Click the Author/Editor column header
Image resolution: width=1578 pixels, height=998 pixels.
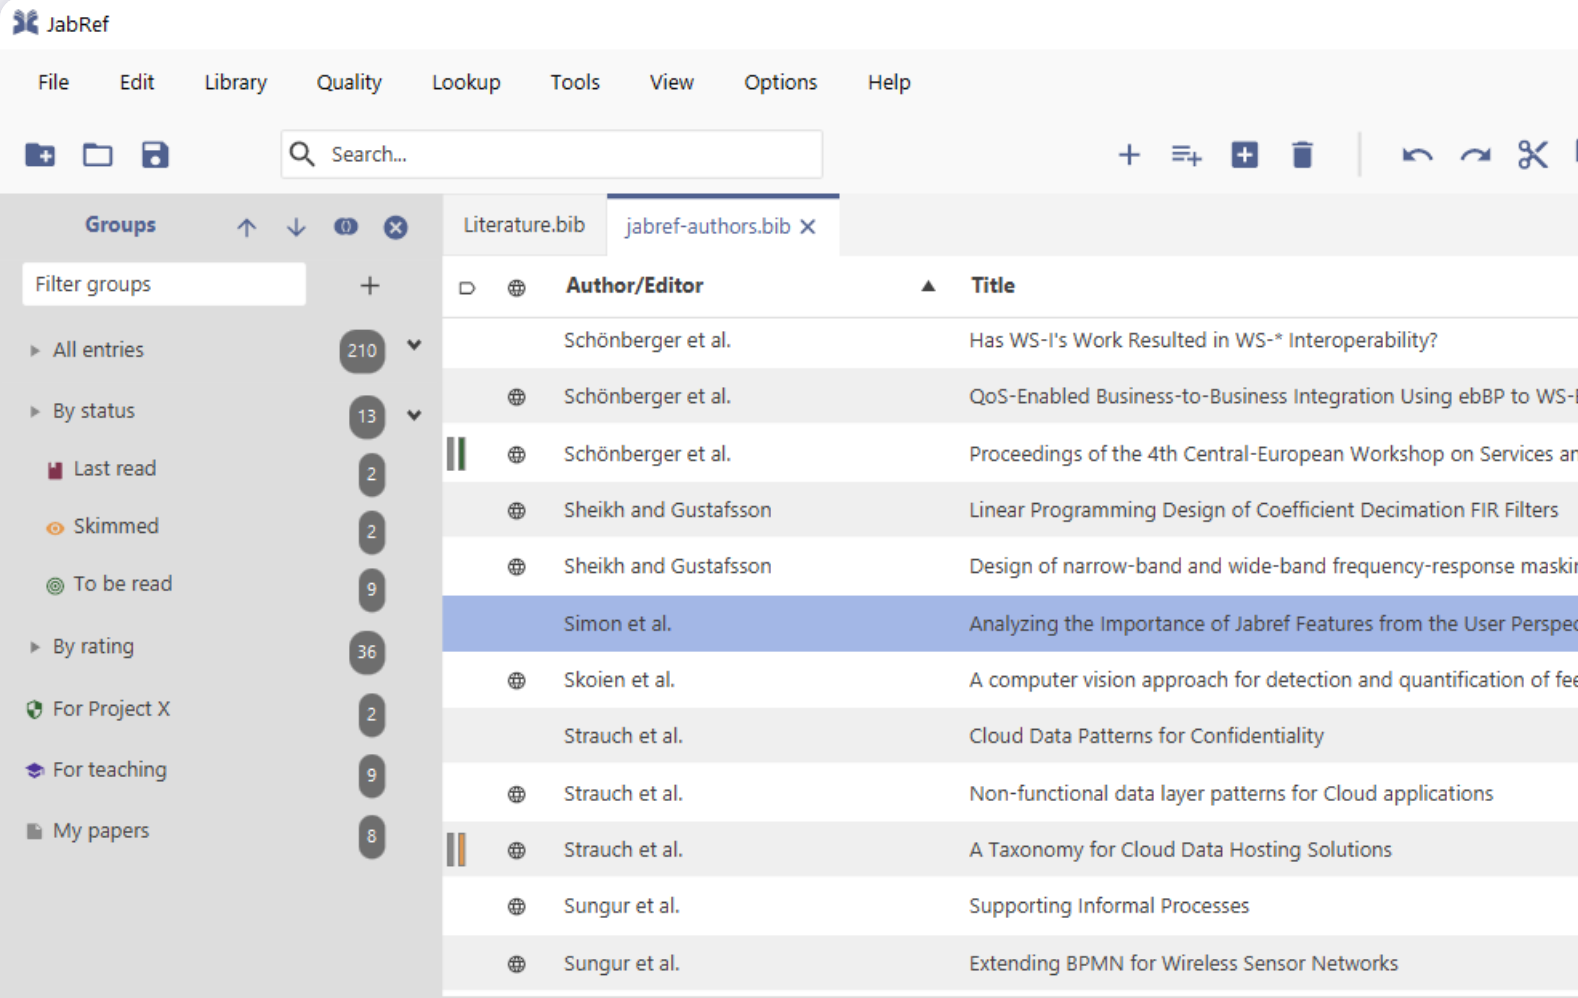pos(634,286)
